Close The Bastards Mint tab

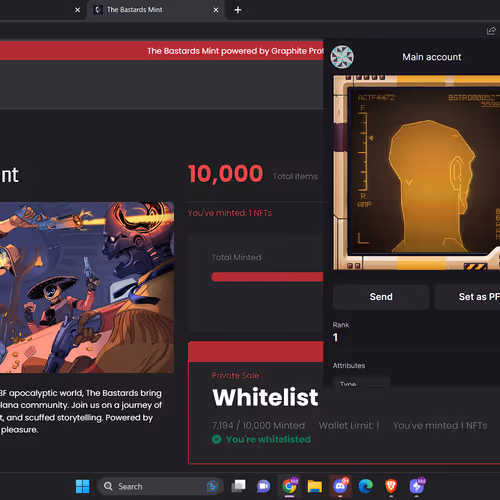pyautogui.click(x=216, y=10)
